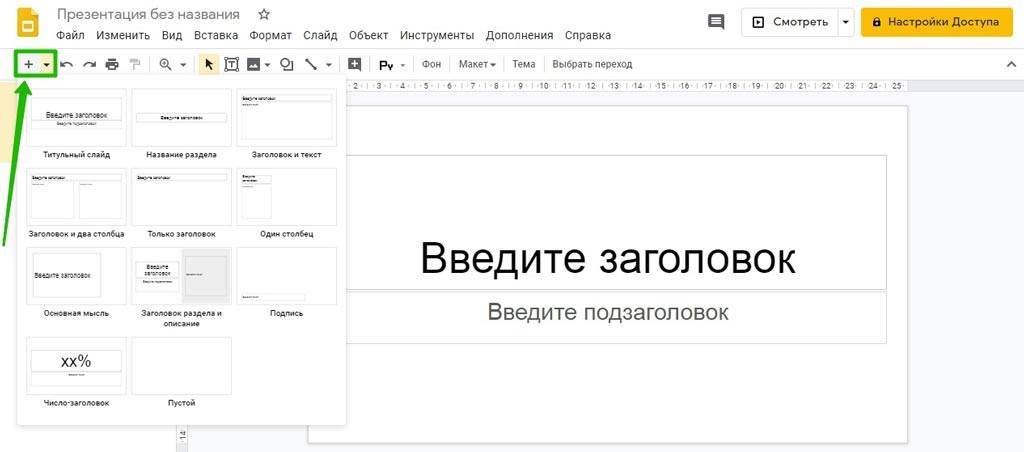Click the print icon
This screenshot has width=1024, height=452.
112,64
